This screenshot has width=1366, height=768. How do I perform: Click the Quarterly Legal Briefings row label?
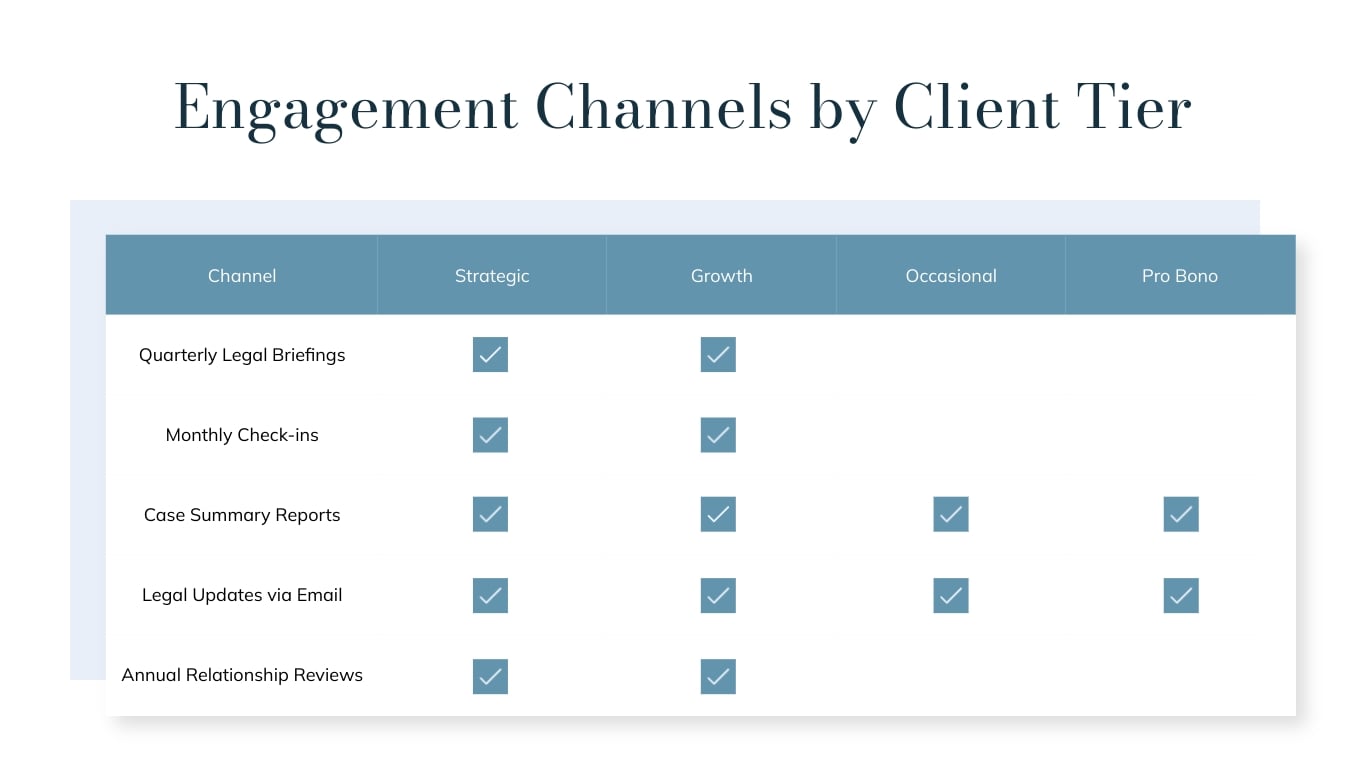click(x=242, y=355)
